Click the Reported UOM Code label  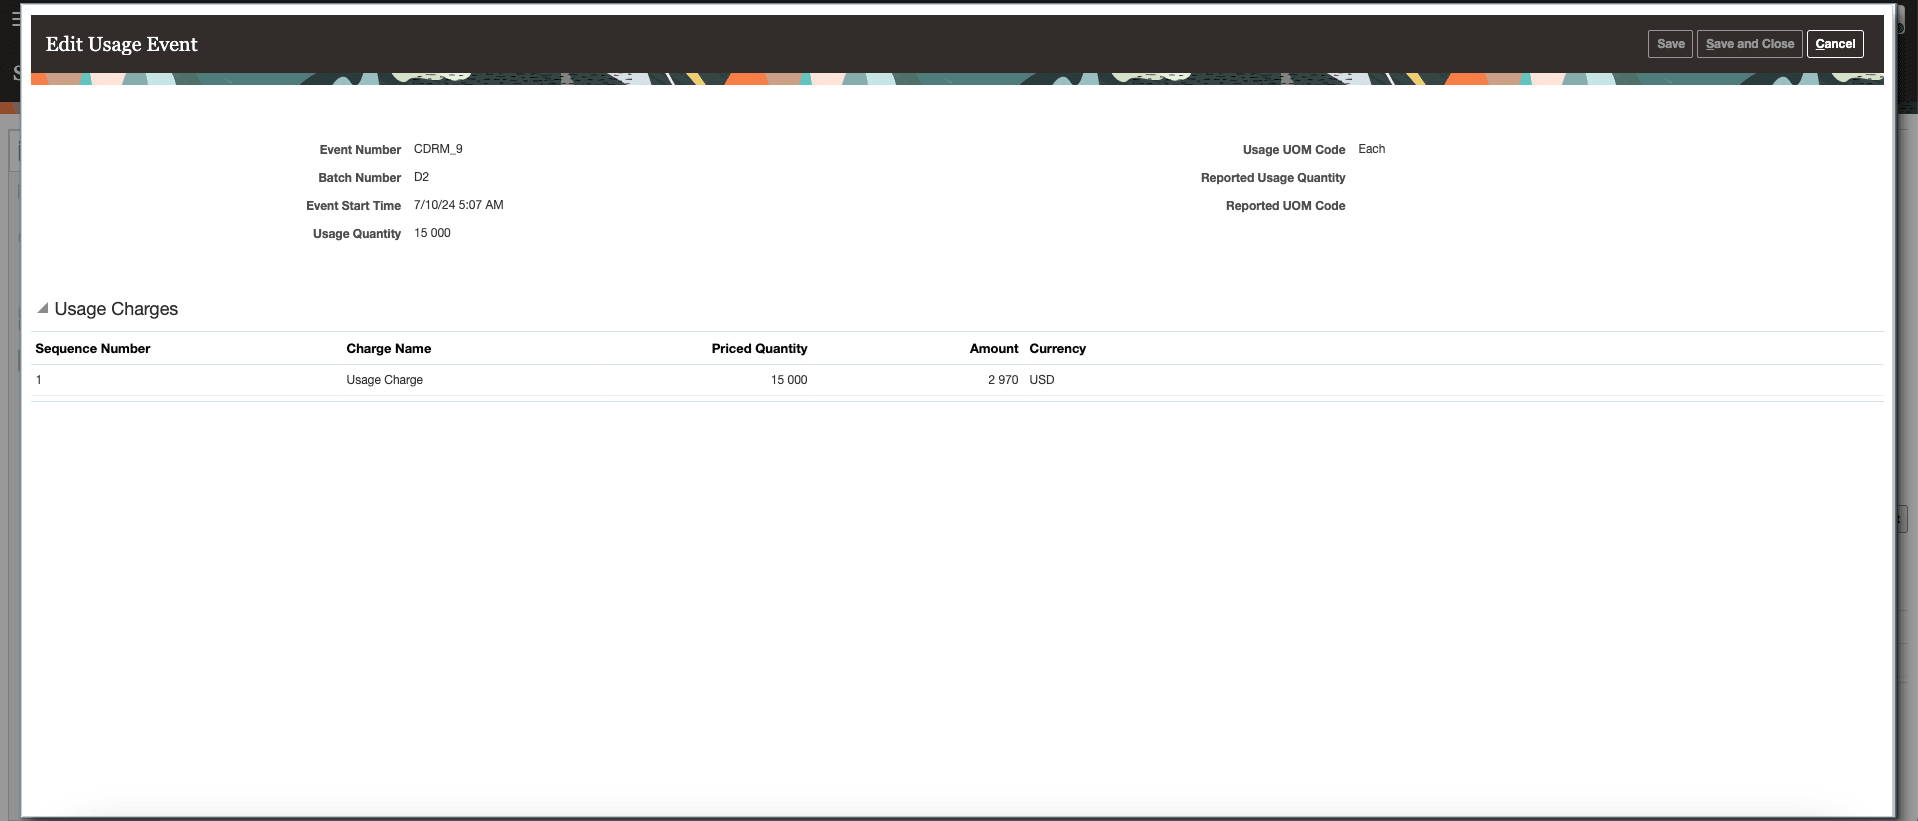point(1286,206)
